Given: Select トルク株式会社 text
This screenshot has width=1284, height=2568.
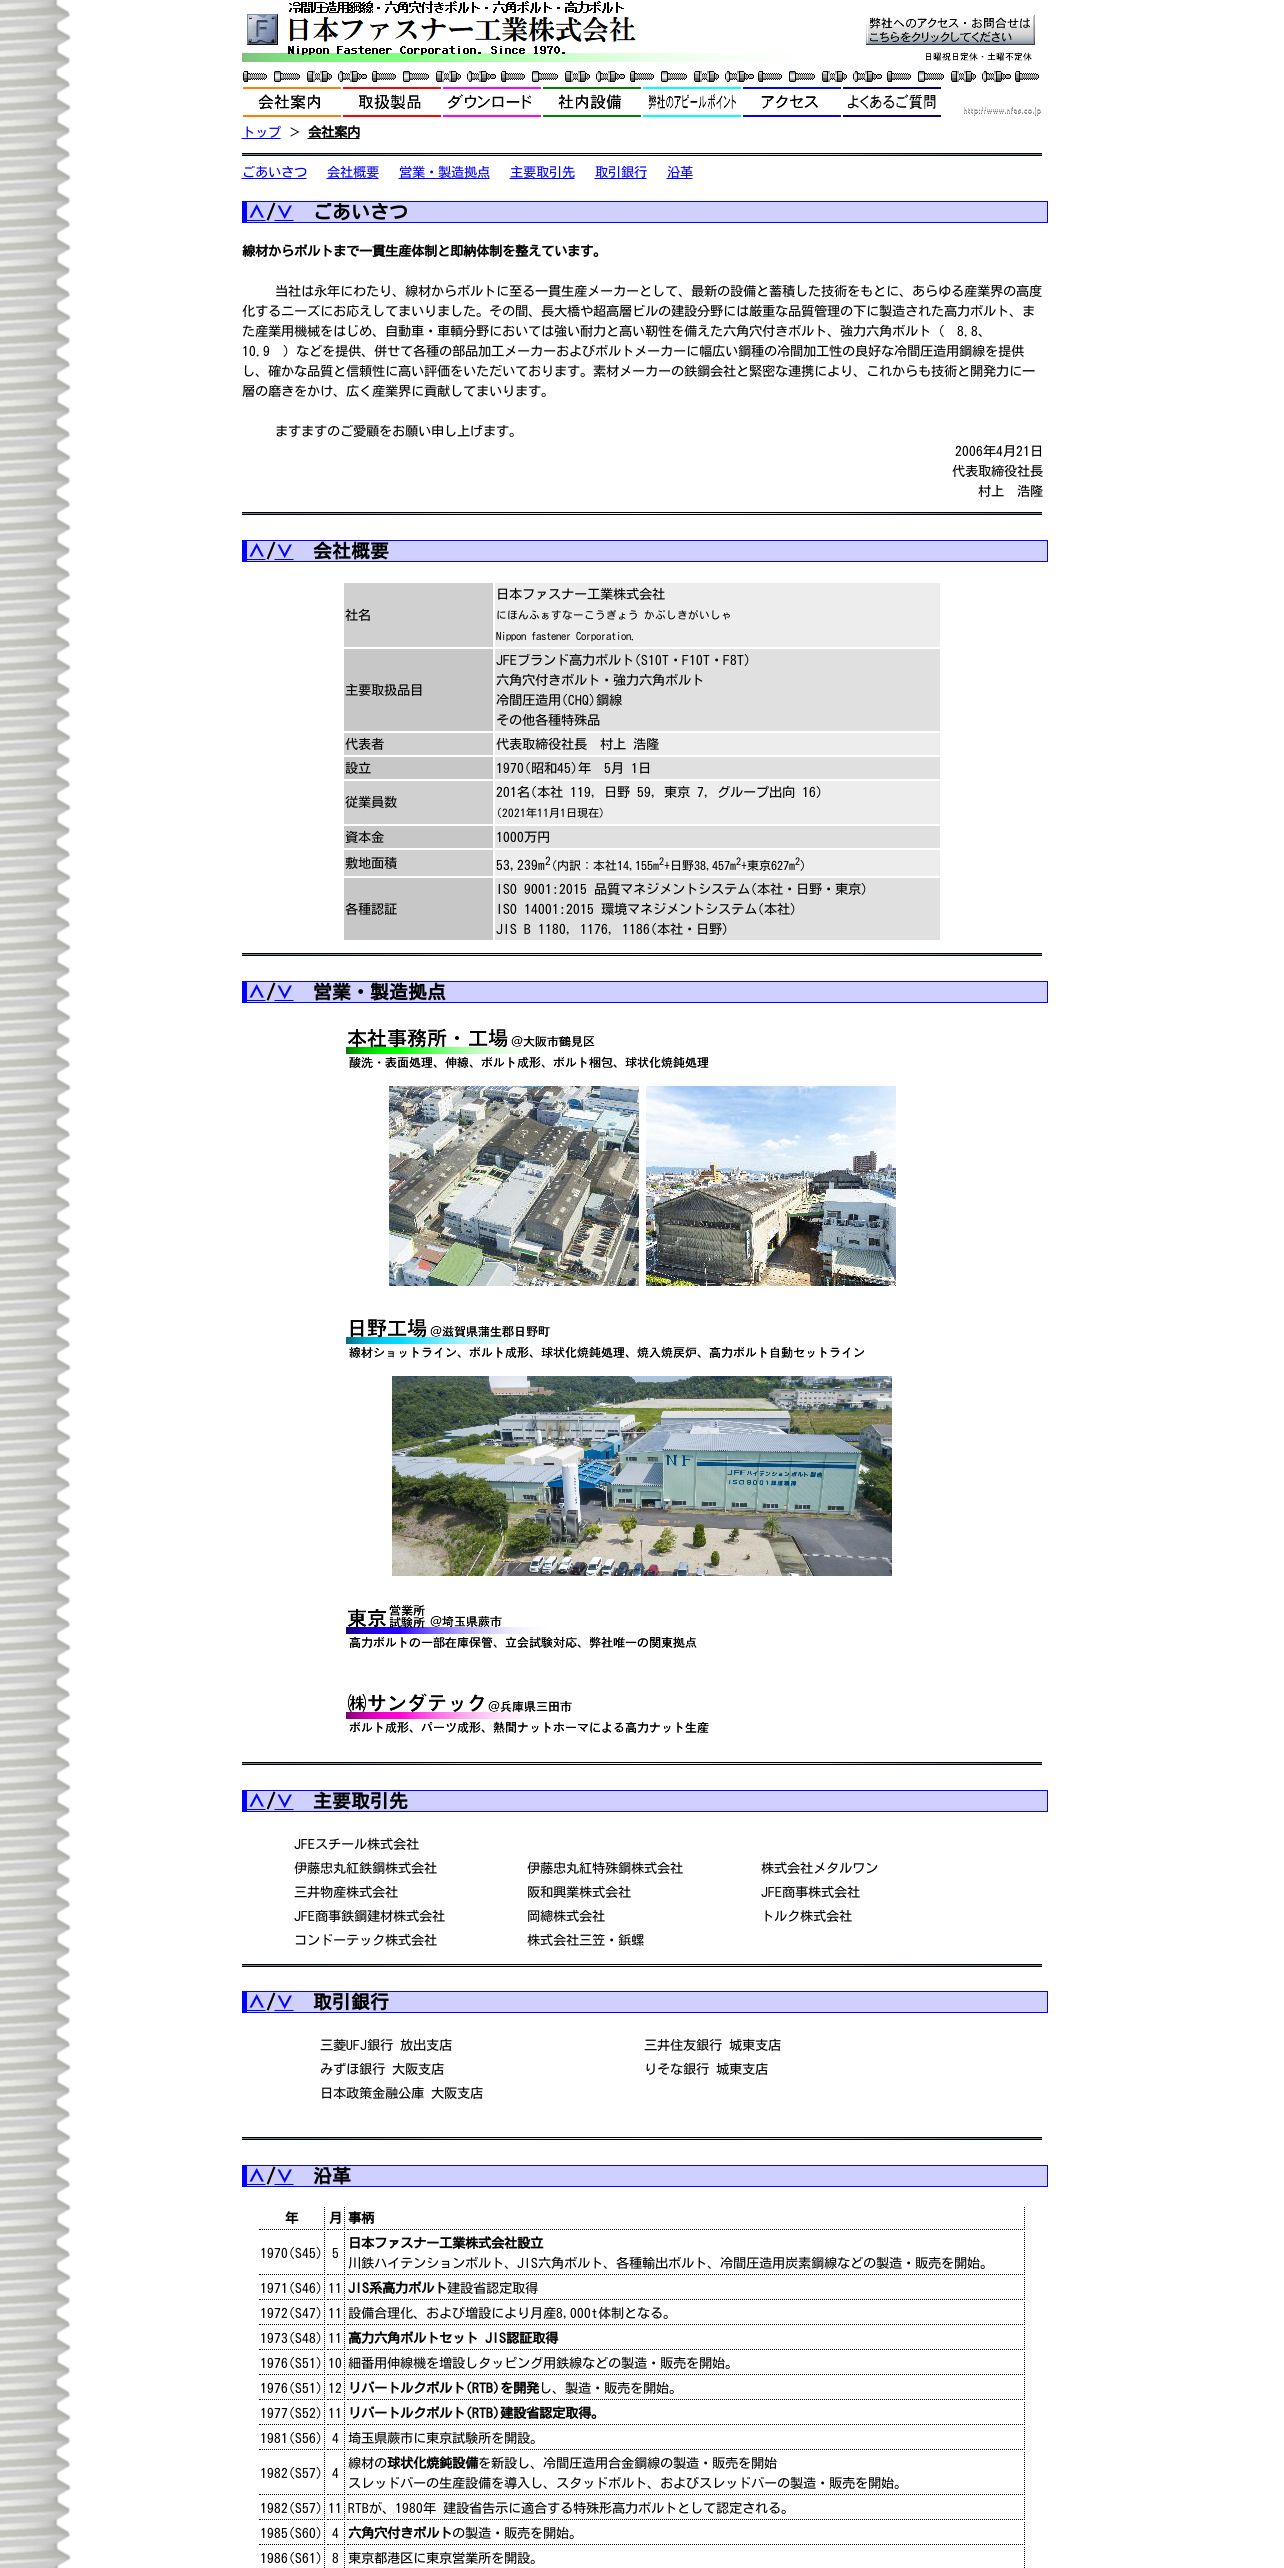Looking at the screenshot, I should (x=806, y=1916).
